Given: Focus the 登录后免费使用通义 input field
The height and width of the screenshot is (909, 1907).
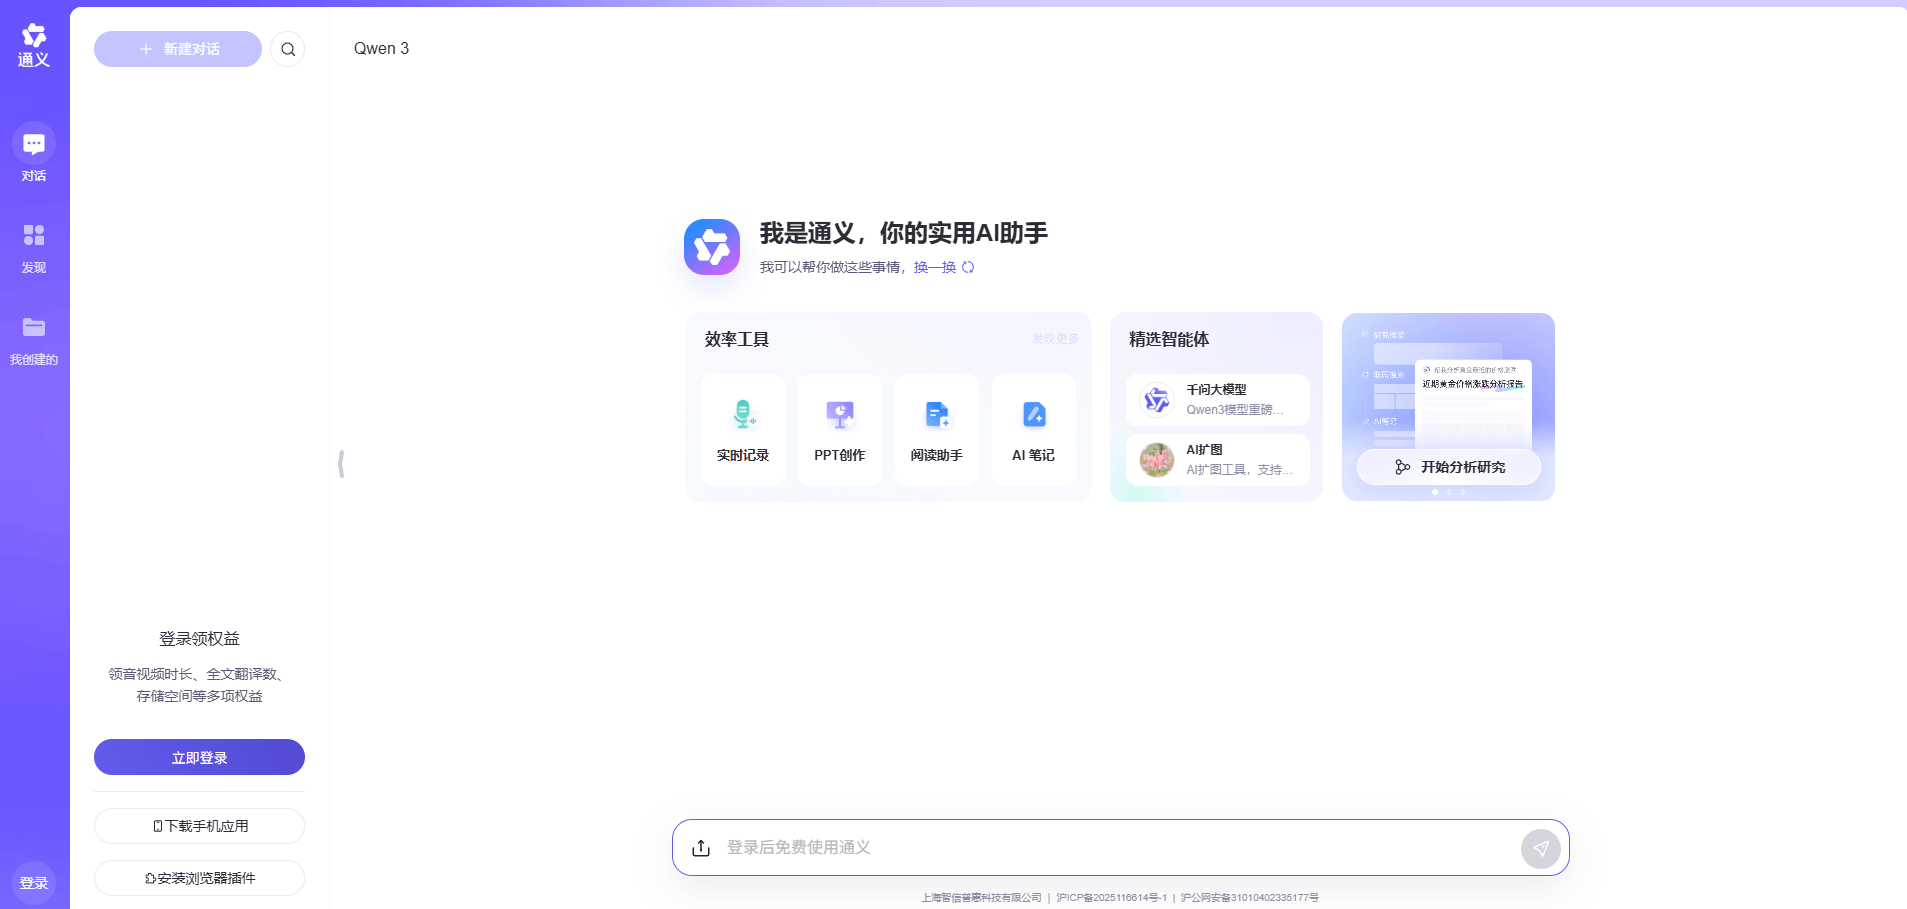Looking at the screenshot, I should (1115, 848).
